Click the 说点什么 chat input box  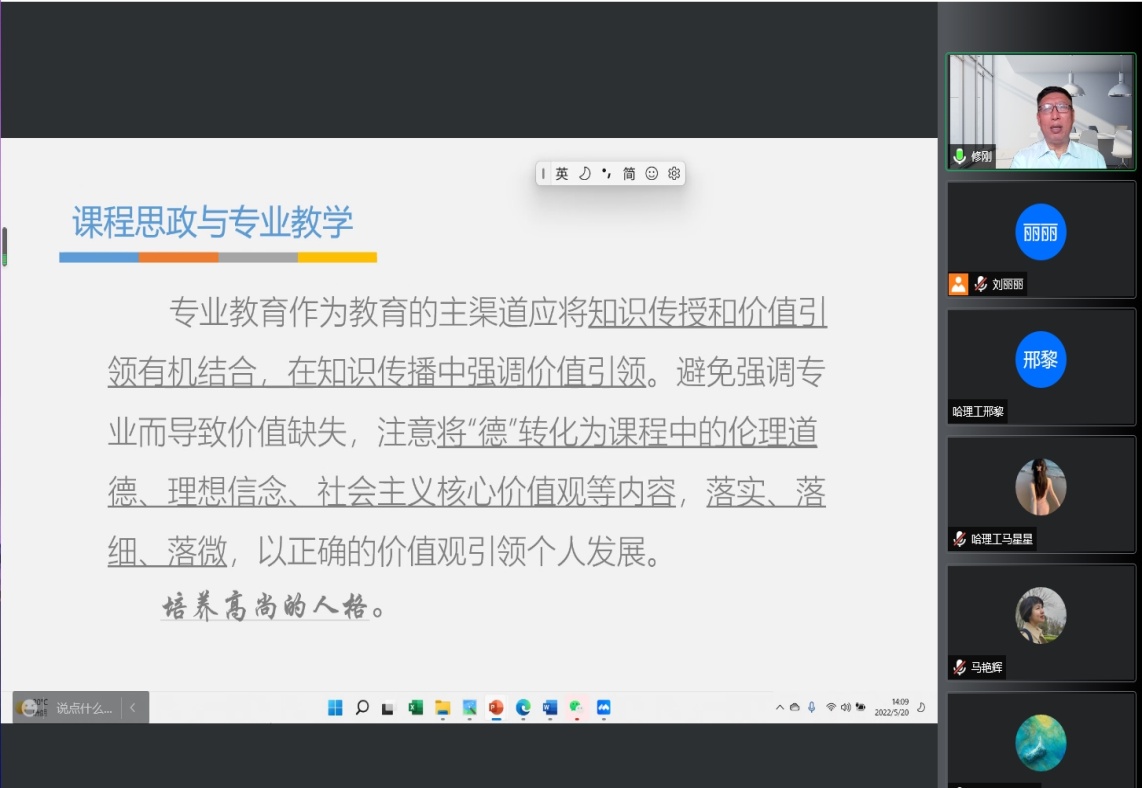(x=83, y=708)
